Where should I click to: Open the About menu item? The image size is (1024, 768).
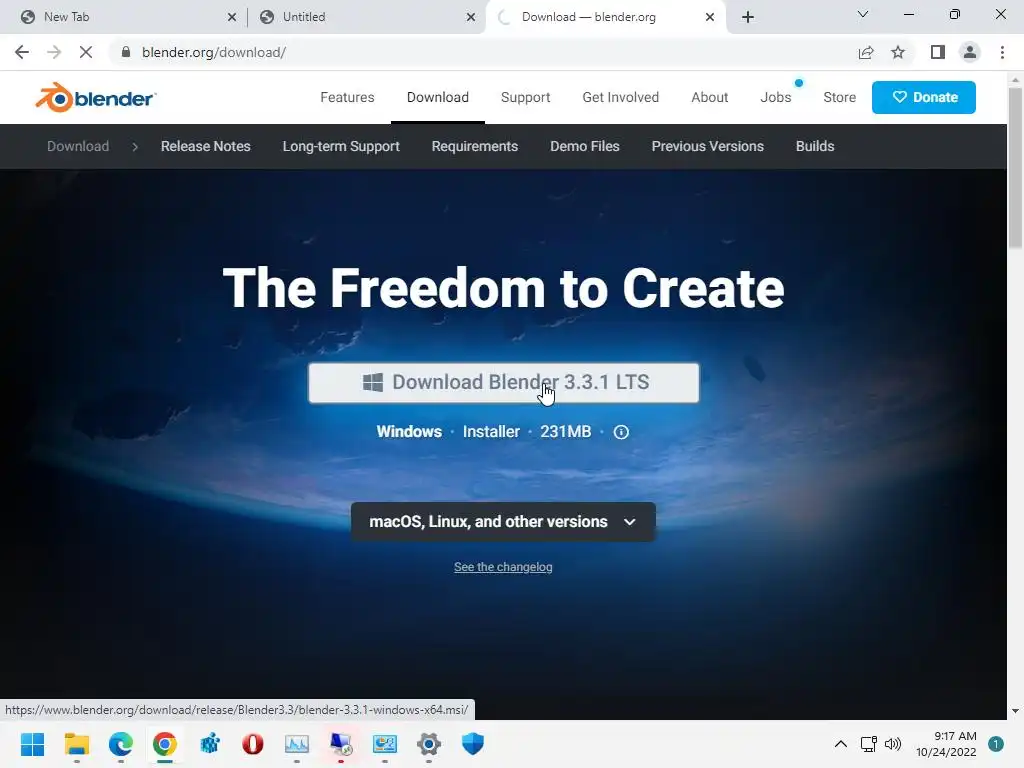pyautogui.click(x=709, y=97)
